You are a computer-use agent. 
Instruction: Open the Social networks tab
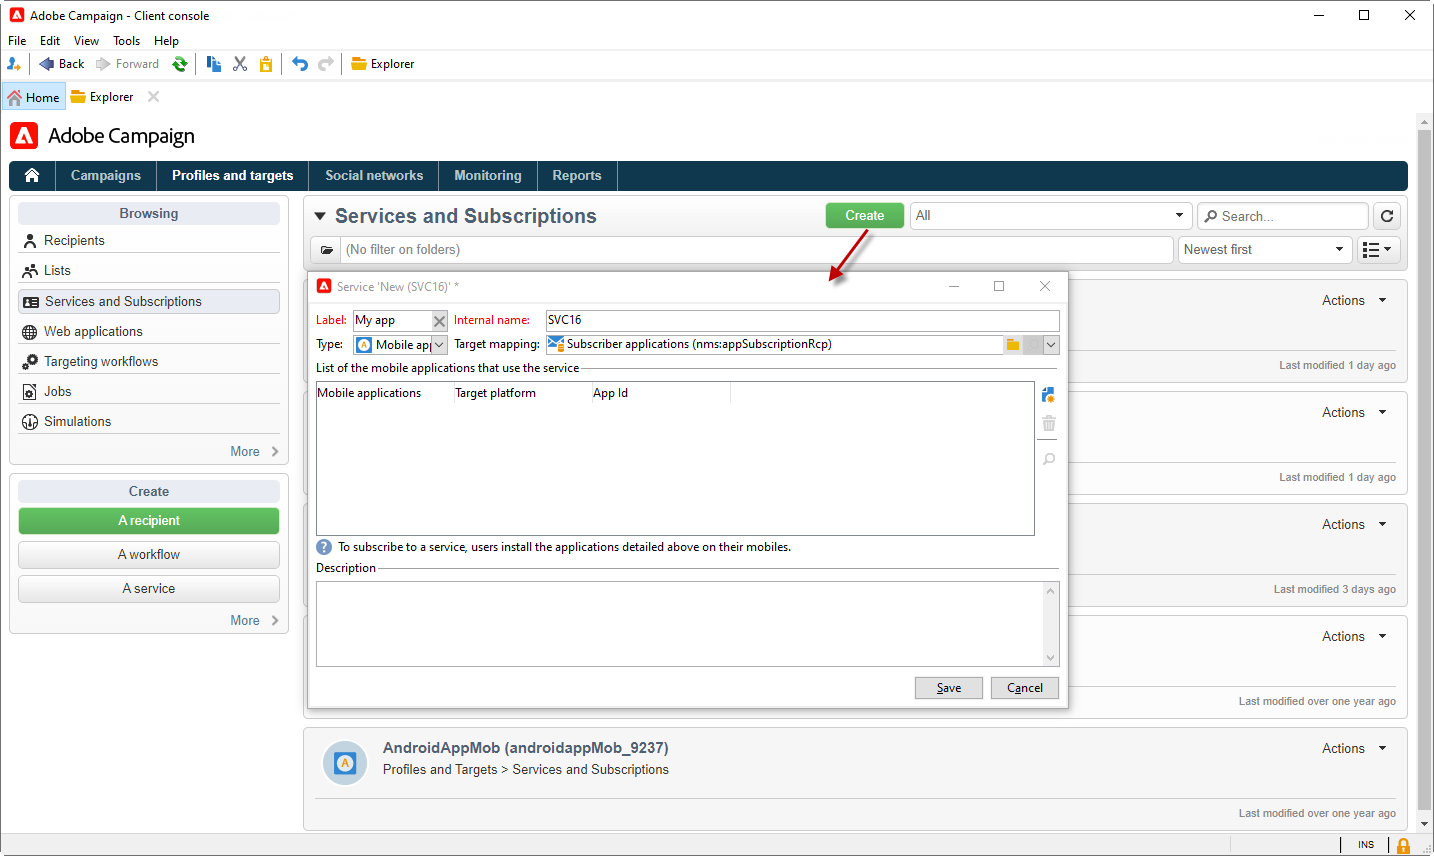pyautogui.click(x=374, y=175)
